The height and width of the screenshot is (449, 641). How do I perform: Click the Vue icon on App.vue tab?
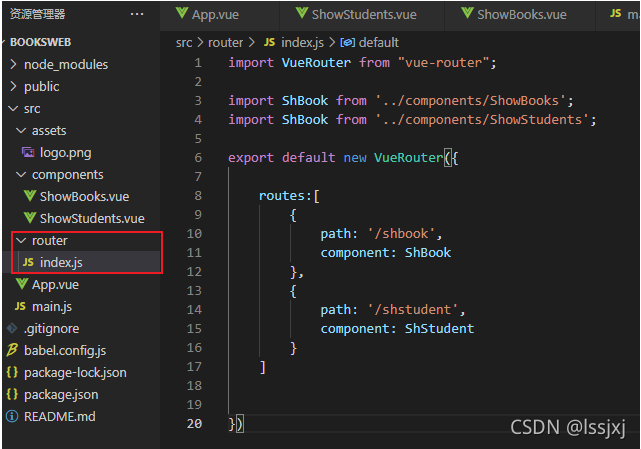click(x=182, y=13)
